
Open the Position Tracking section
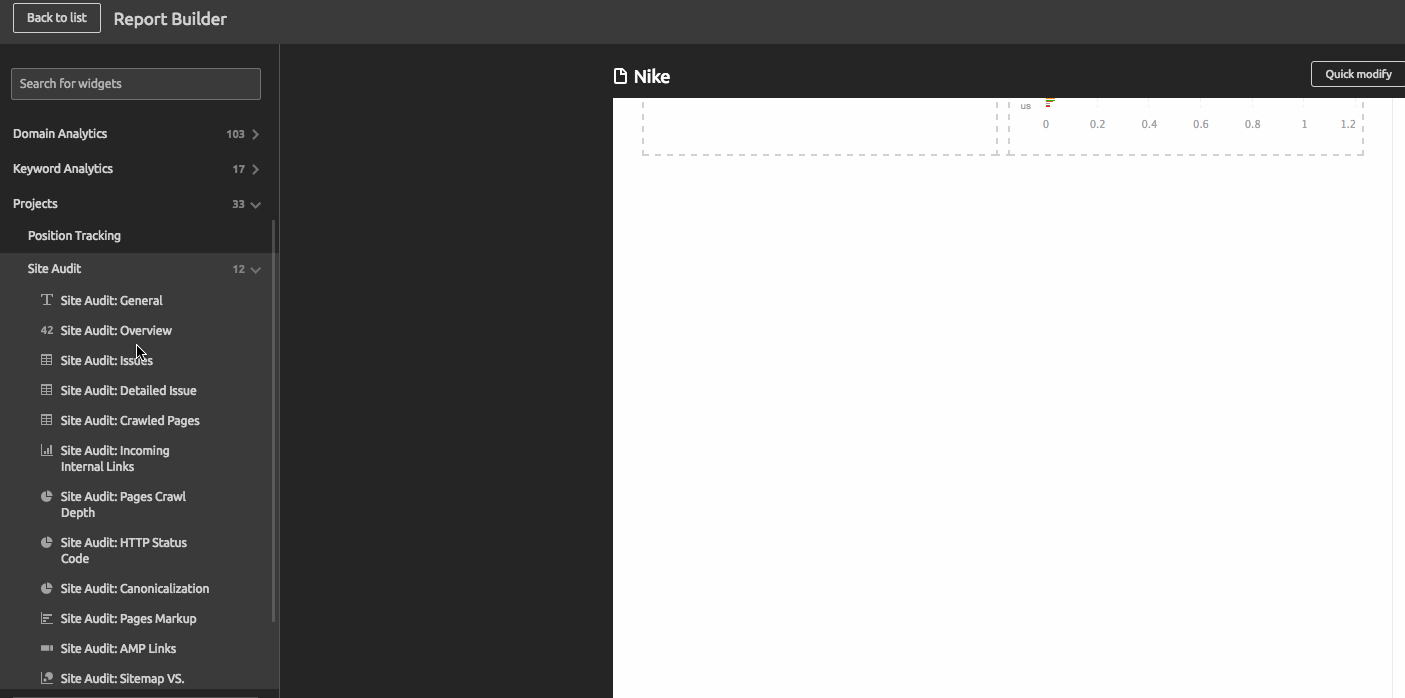pyautogui.click(x=74, y=236)
